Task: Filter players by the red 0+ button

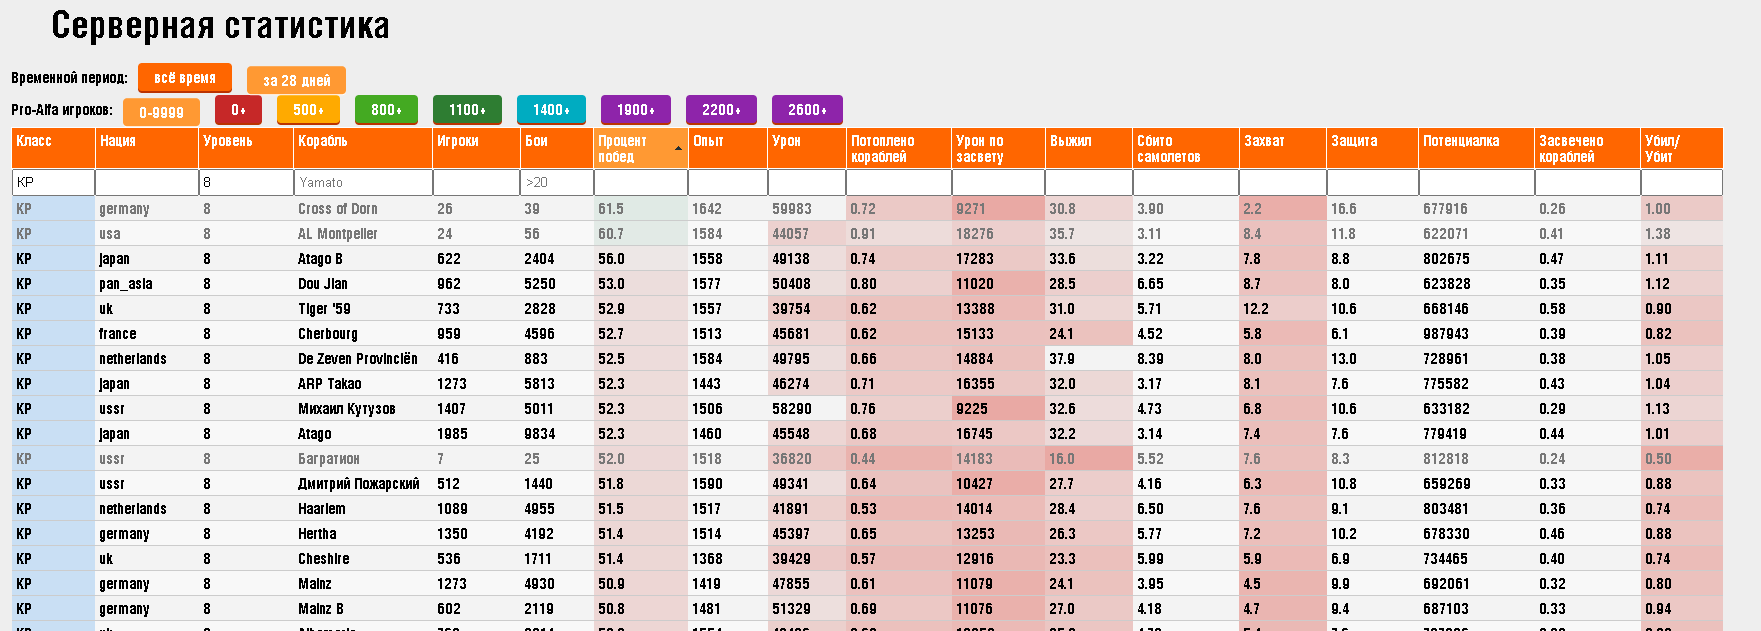Action: coord(238,110)
